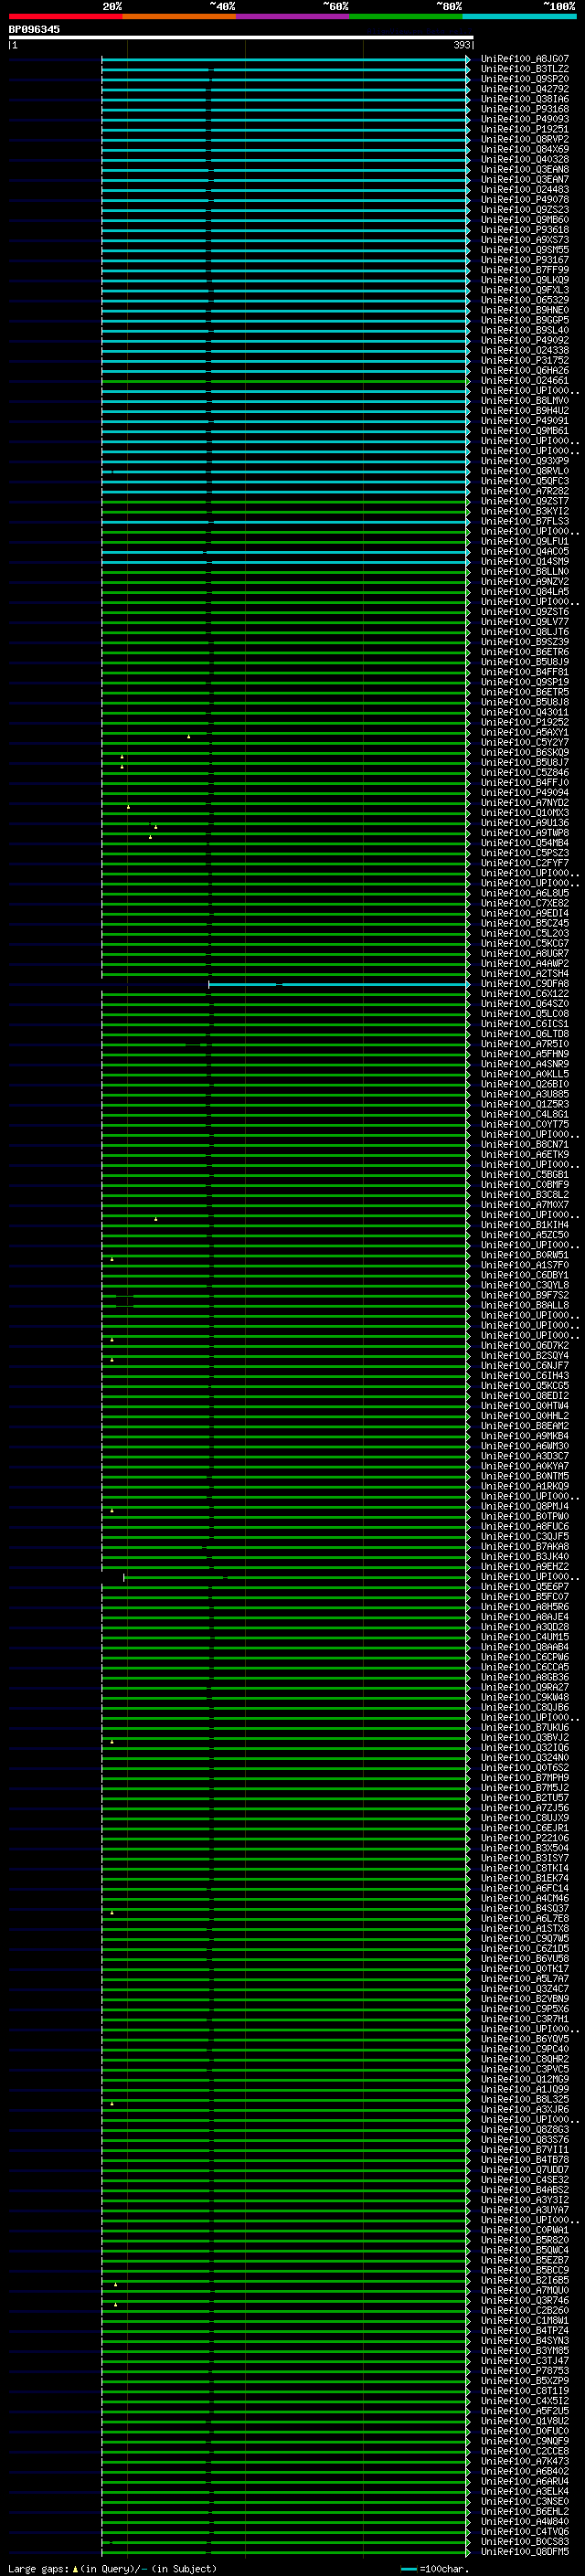Screen dimensions: 585x2576
Task: Open hit UniRef100_Q84X69
Action: (x=524, y=149)
